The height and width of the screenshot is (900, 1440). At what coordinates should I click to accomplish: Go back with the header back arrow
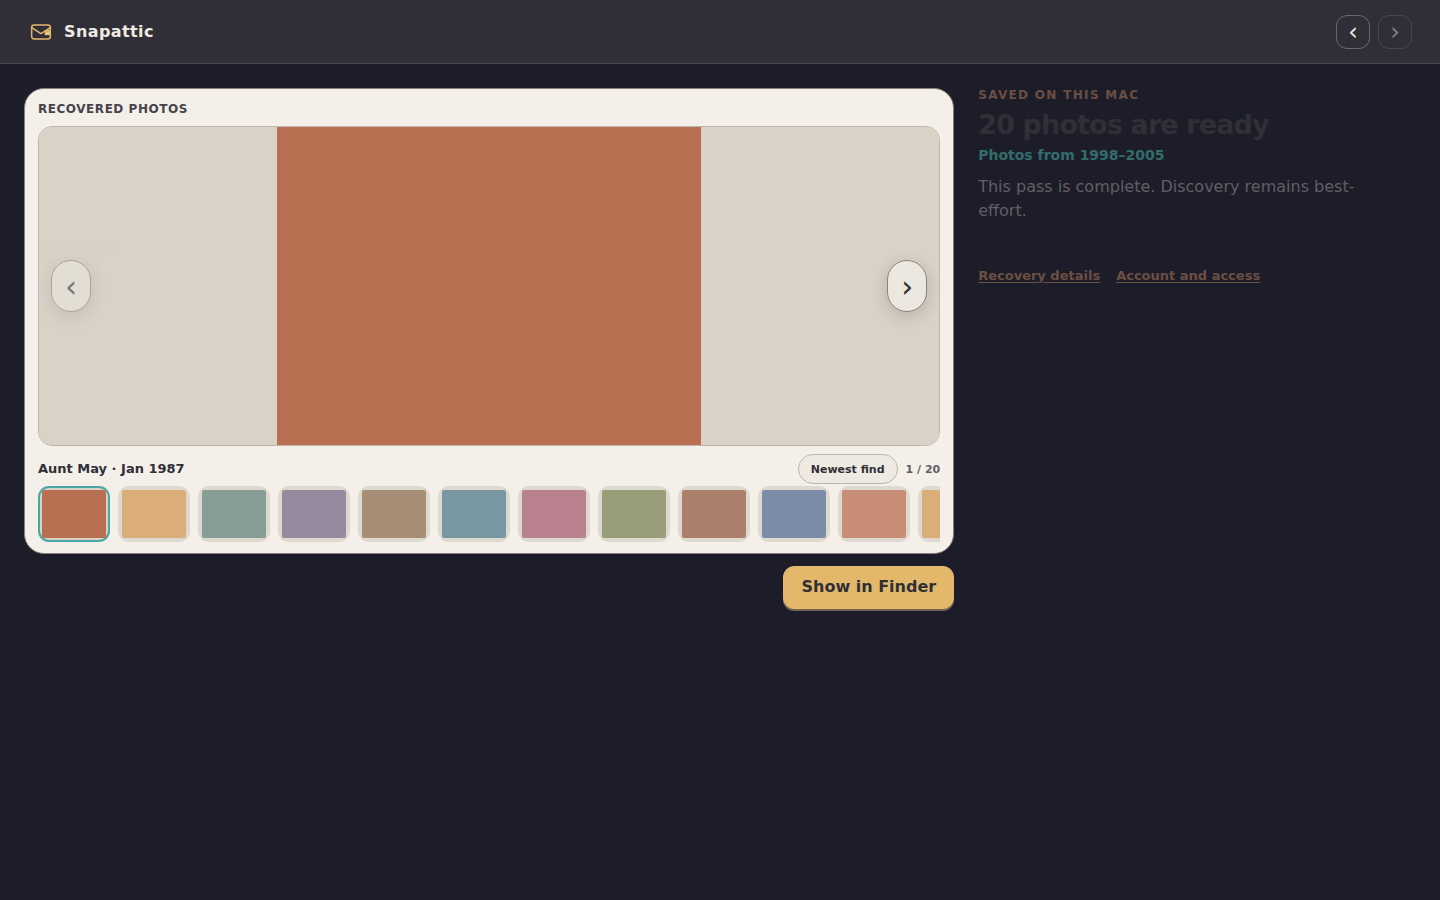coord(1353,32)
